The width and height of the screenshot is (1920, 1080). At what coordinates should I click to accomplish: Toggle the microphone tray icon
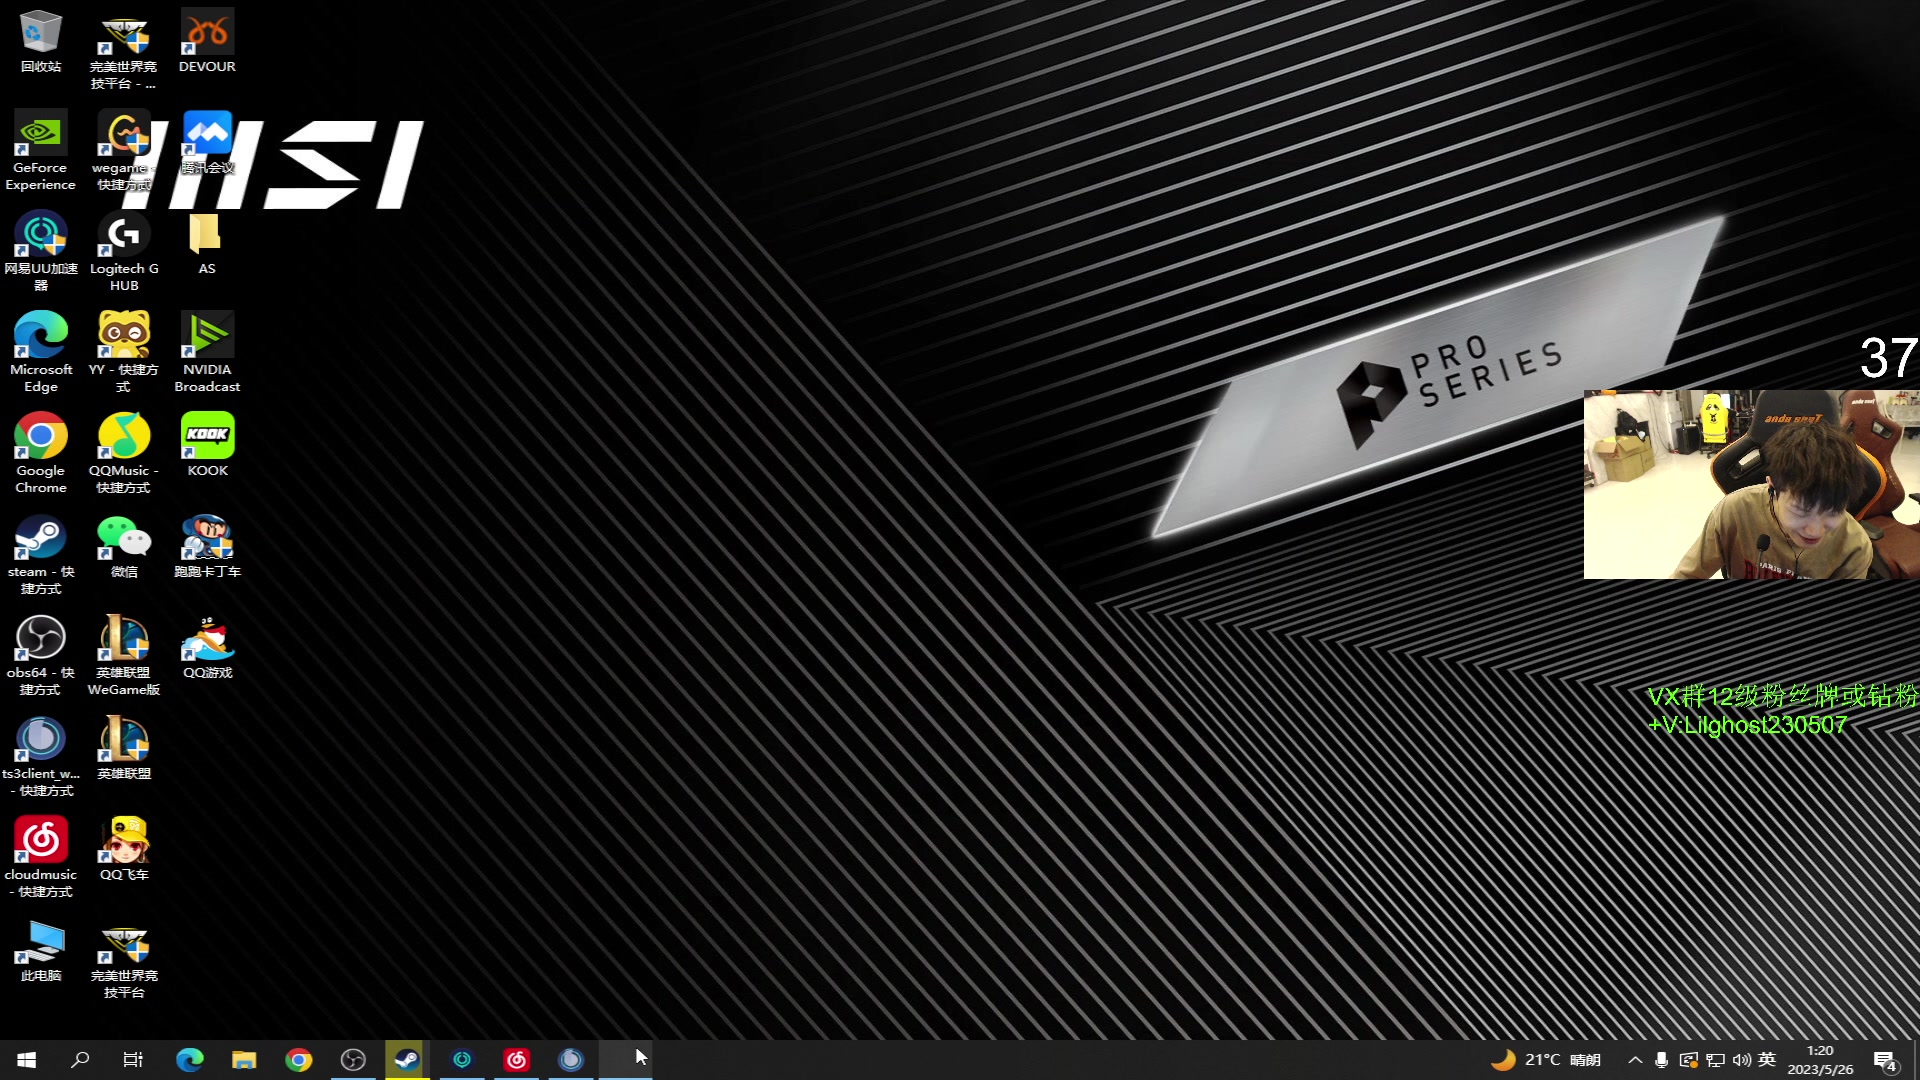[x=1661, y=1060]
